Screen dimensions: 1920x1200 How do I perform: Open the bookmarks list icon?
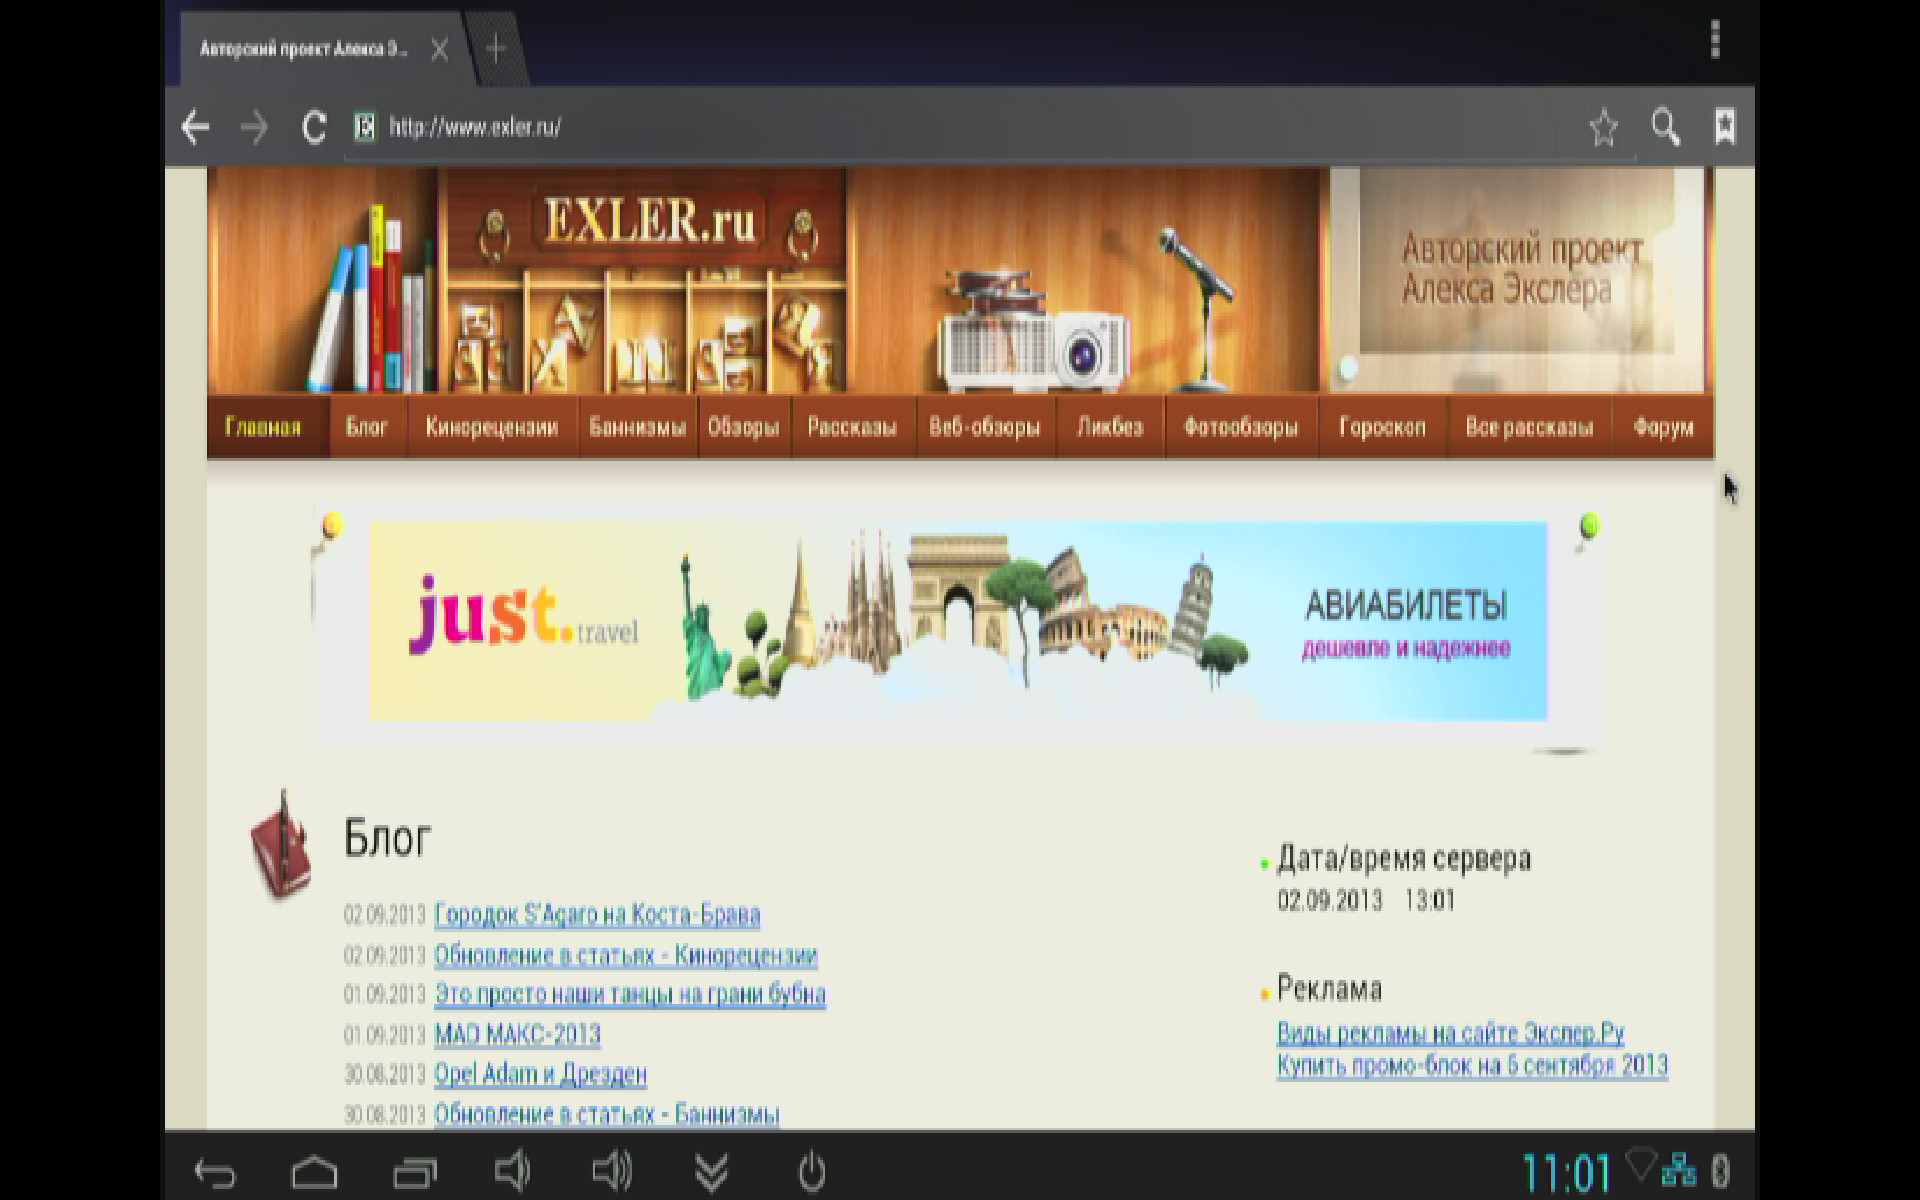point(1725,127)
